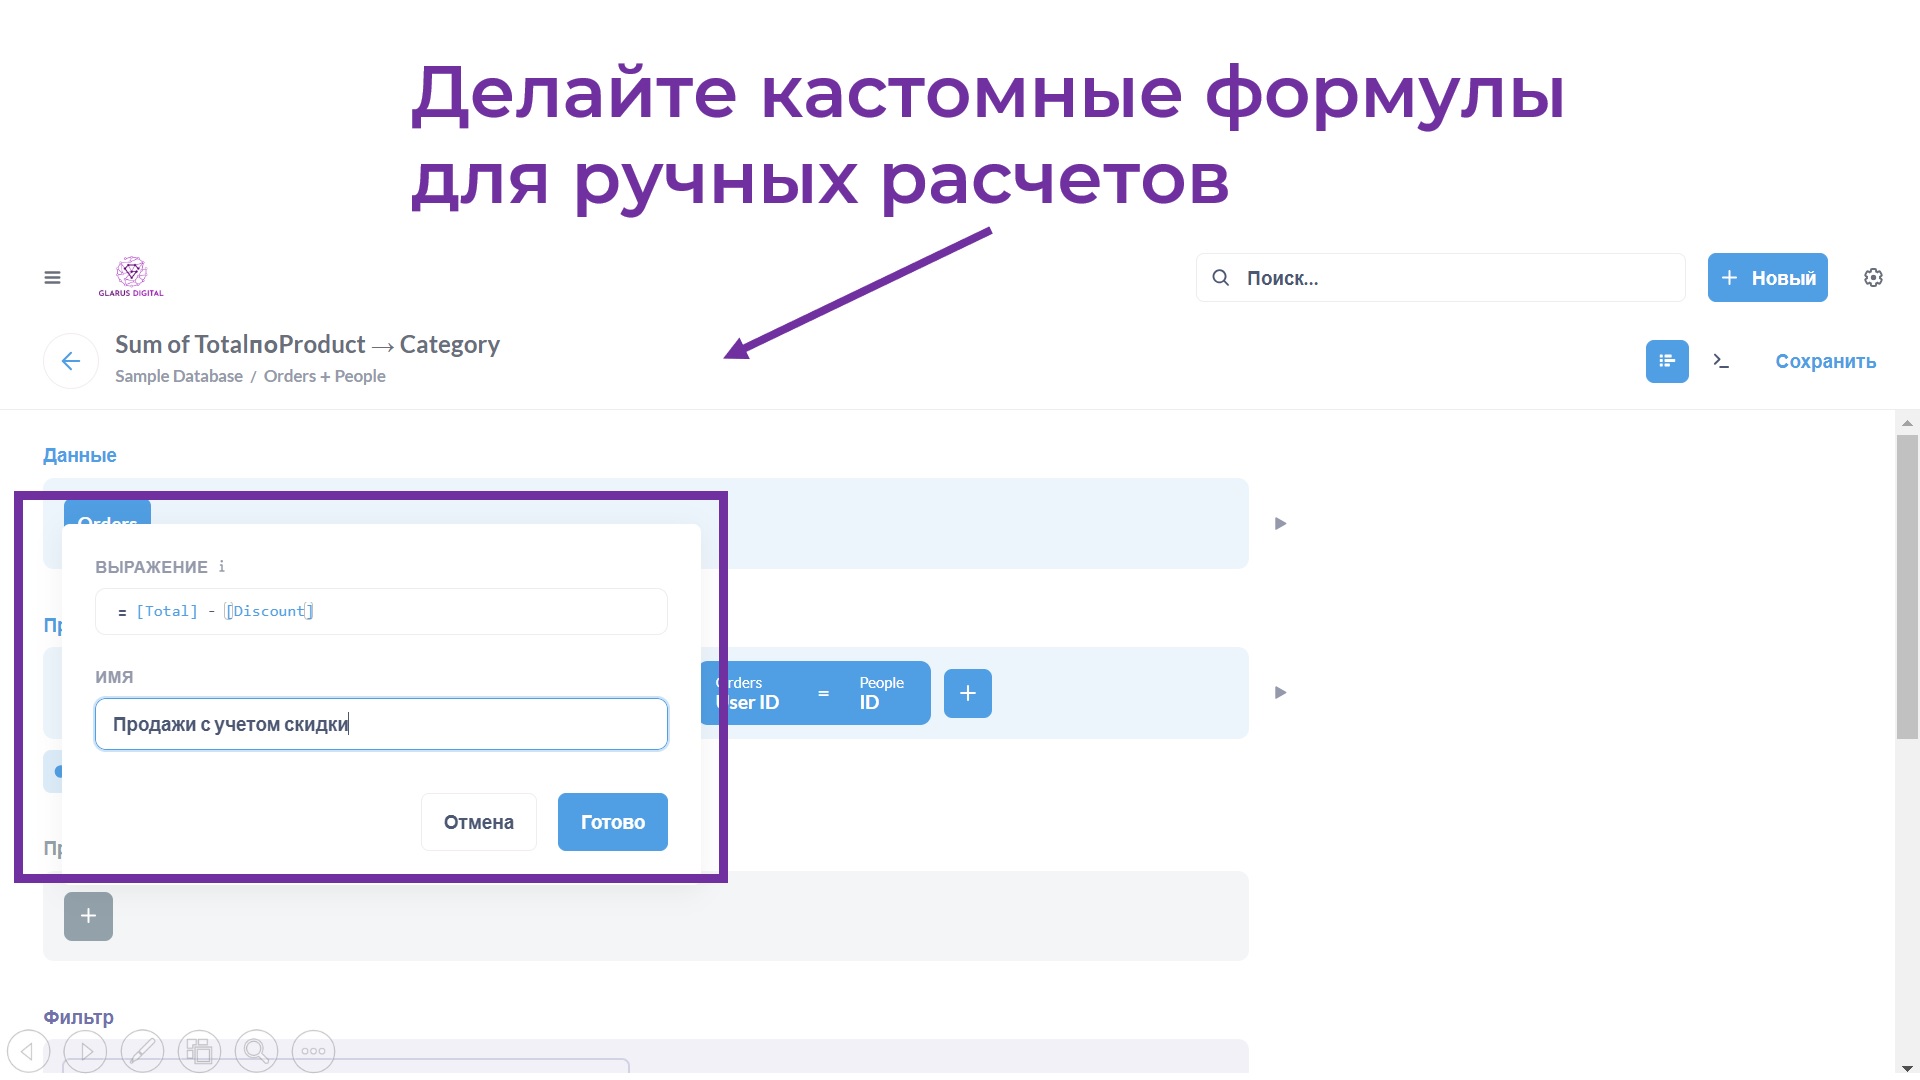Image resolution: width=1920 pixels, height=1080 pixels.
Task: Change the equals join operator
Action: tap(823, 693)
